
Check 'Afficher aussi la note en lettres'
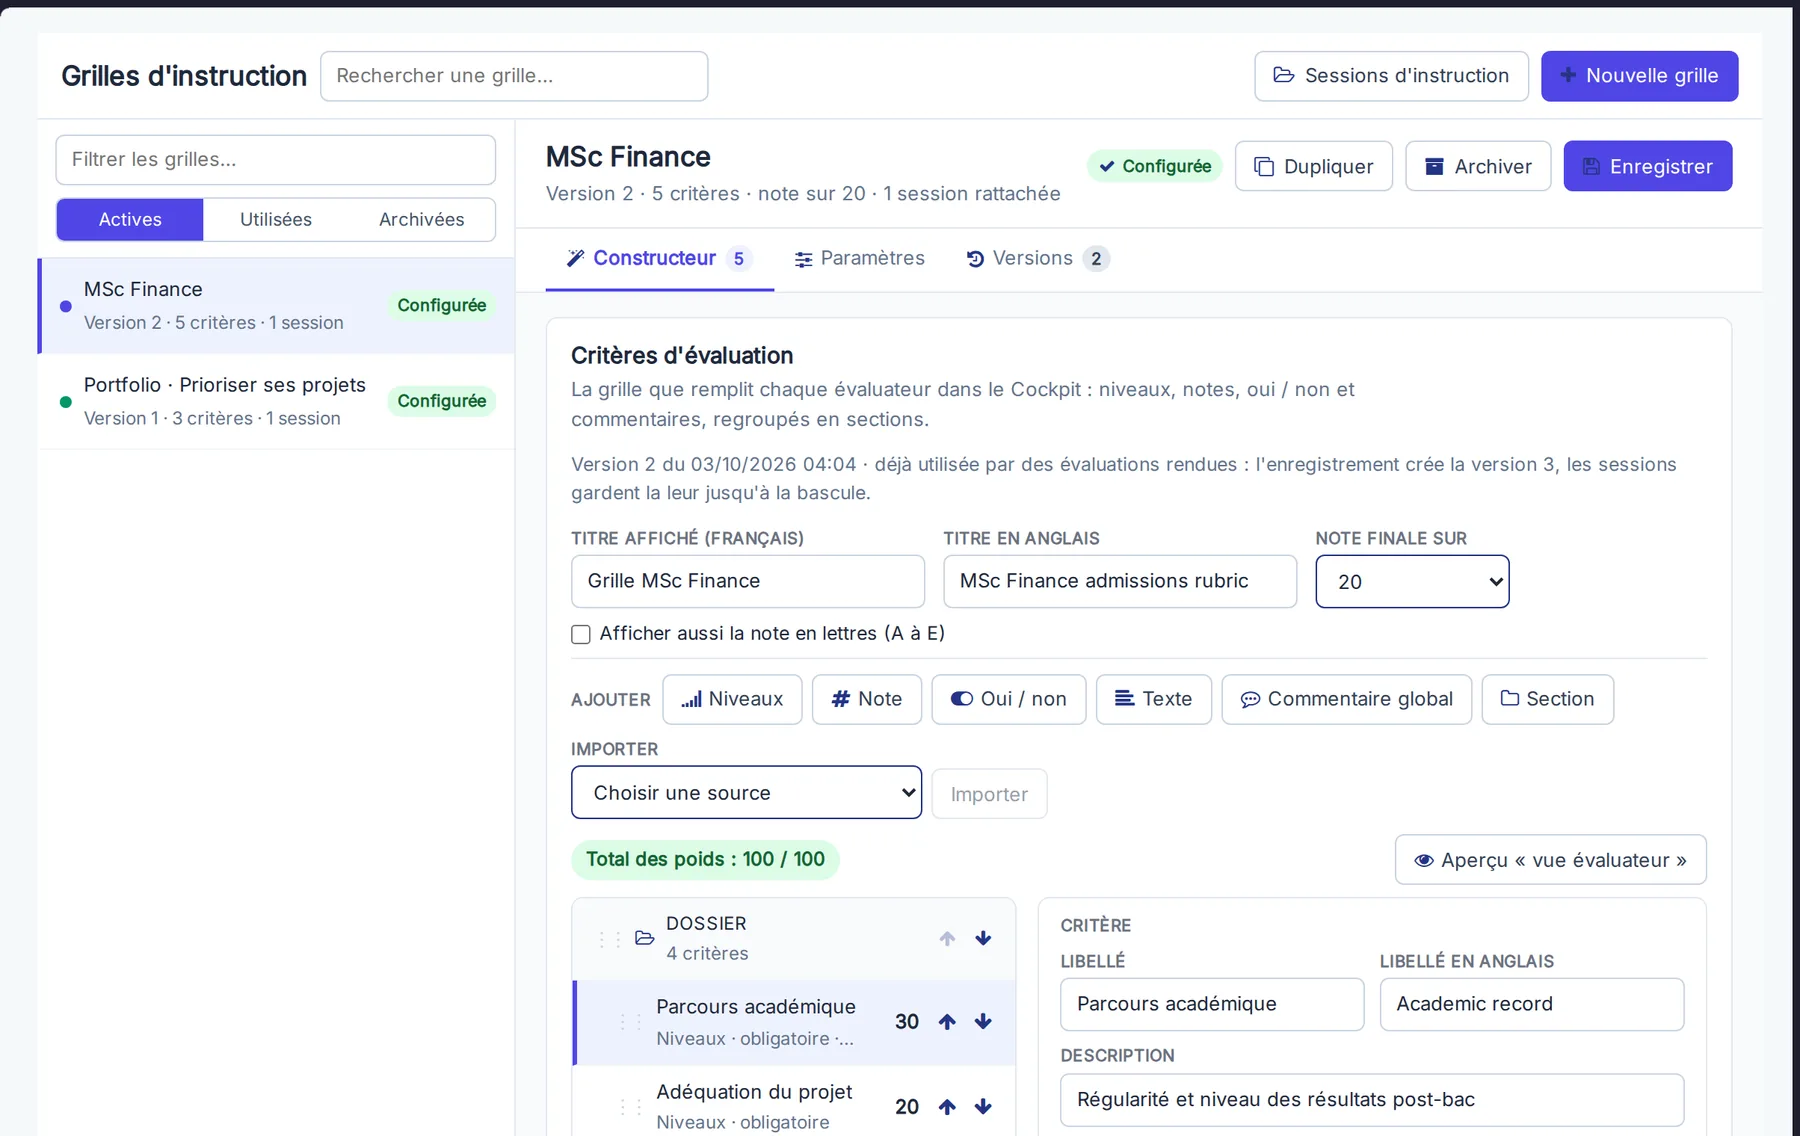coord(581,634)
